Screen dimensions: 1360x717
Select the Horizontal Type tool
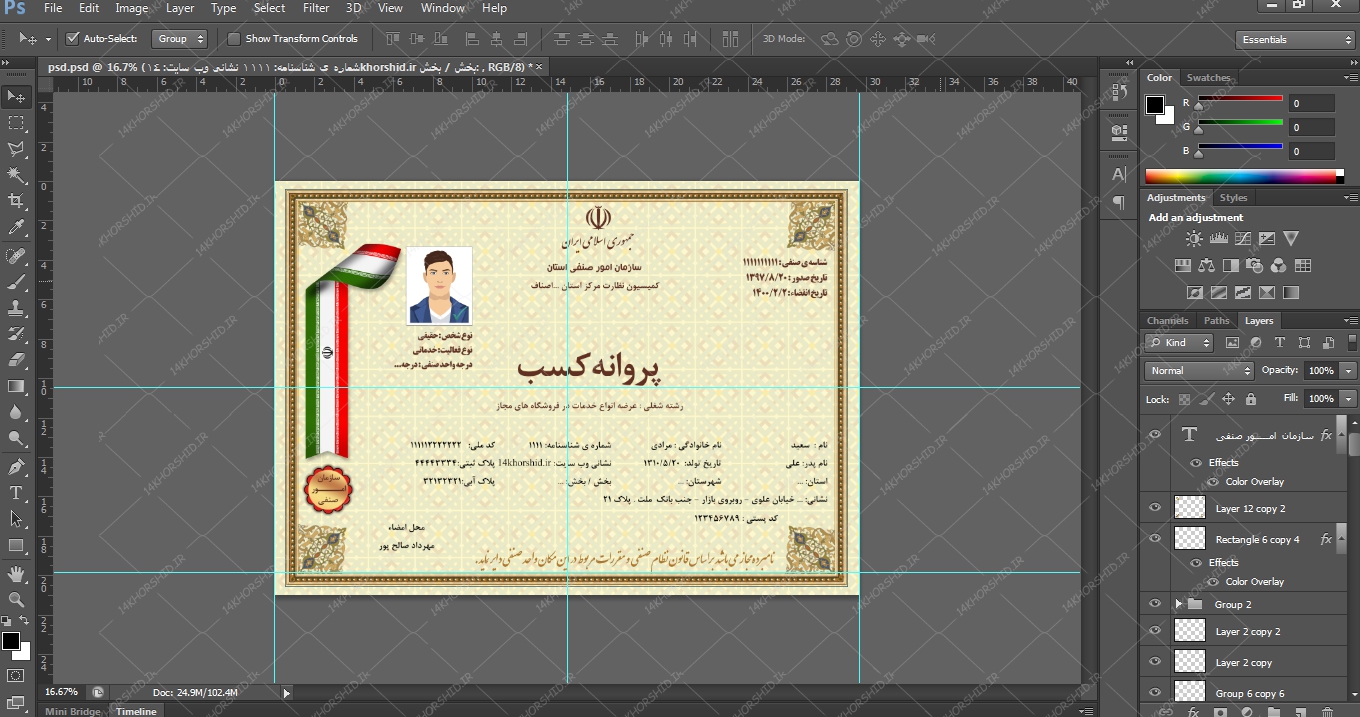16,493
